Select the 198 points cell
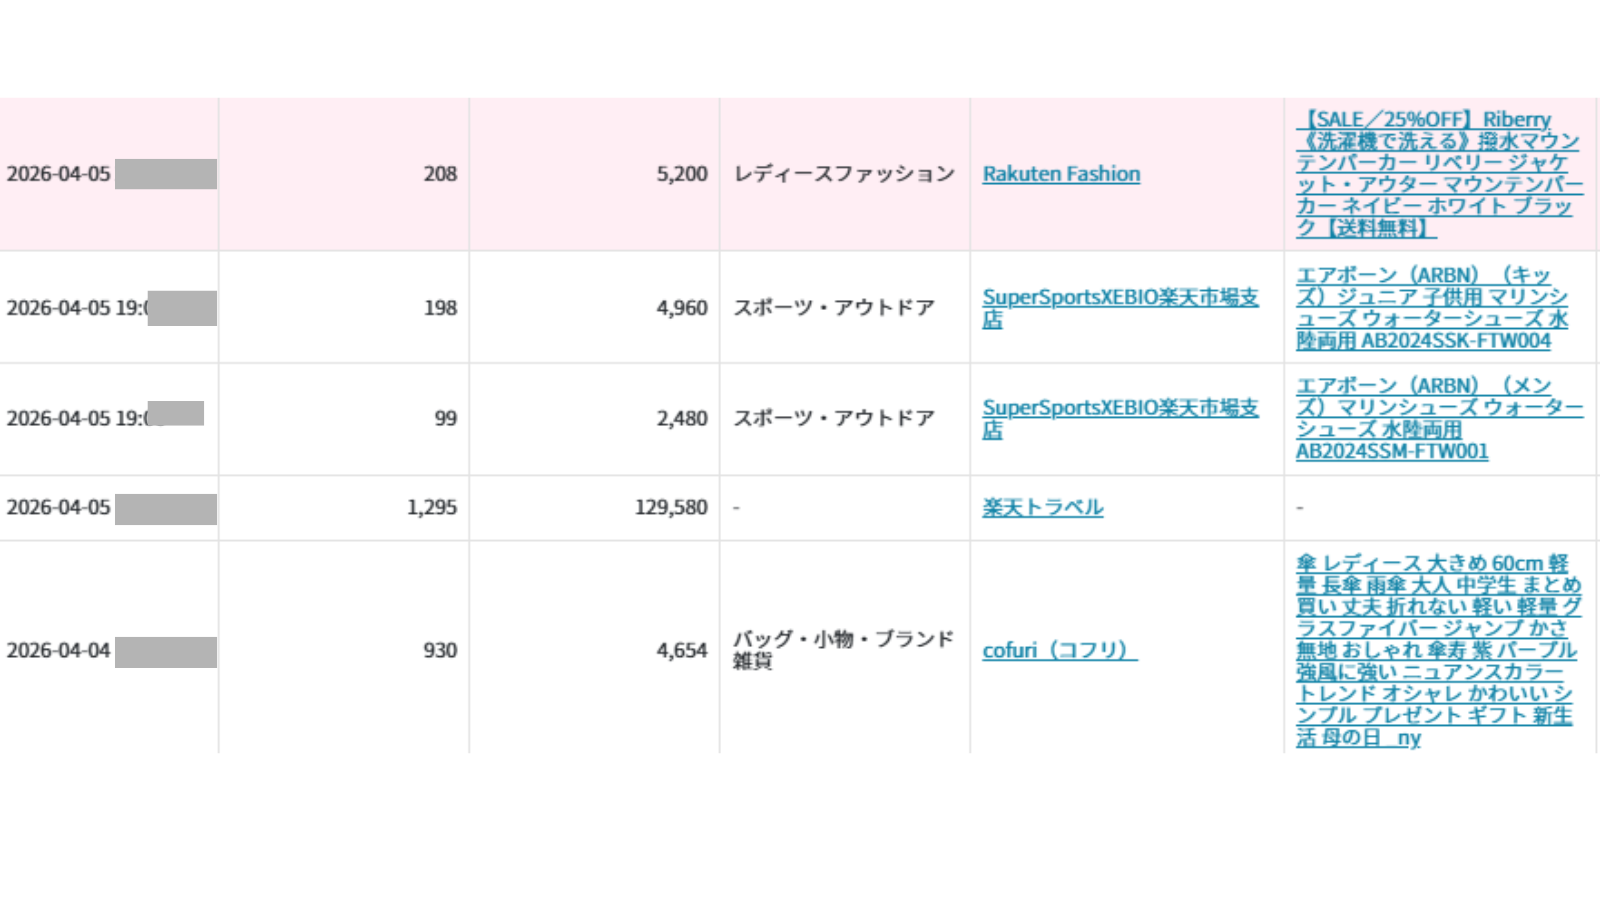Screen dimensions: 1600x900 [x=440, y=308]
